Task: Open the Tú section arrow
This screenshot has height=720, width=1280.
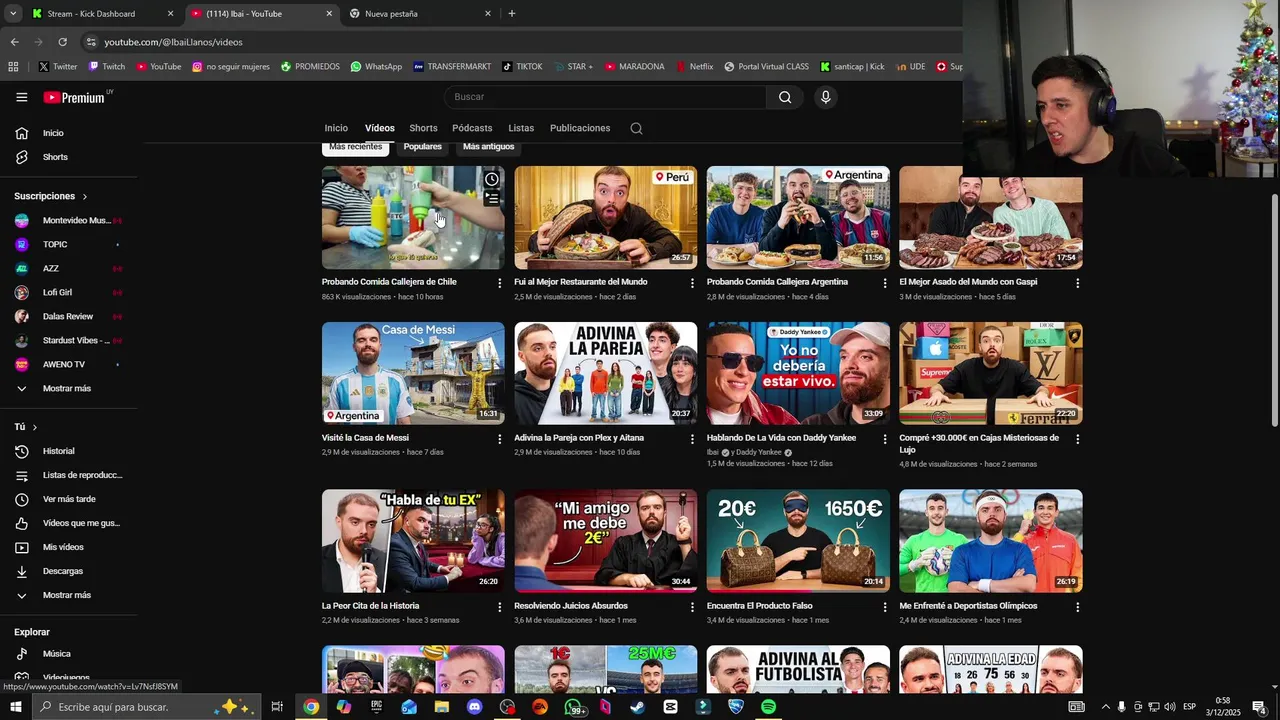Action: tap(35, 427)
